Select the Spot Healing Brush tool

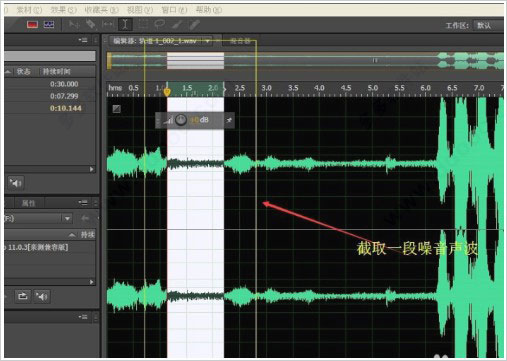click(195, 24)
